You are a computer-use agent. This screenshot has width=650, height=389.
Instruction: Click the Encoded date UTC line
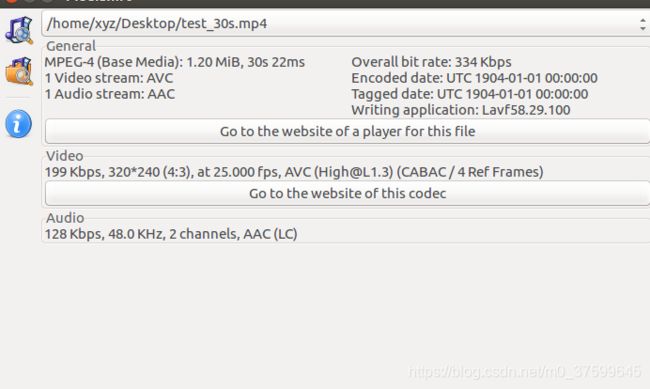[x=474, y=78]
